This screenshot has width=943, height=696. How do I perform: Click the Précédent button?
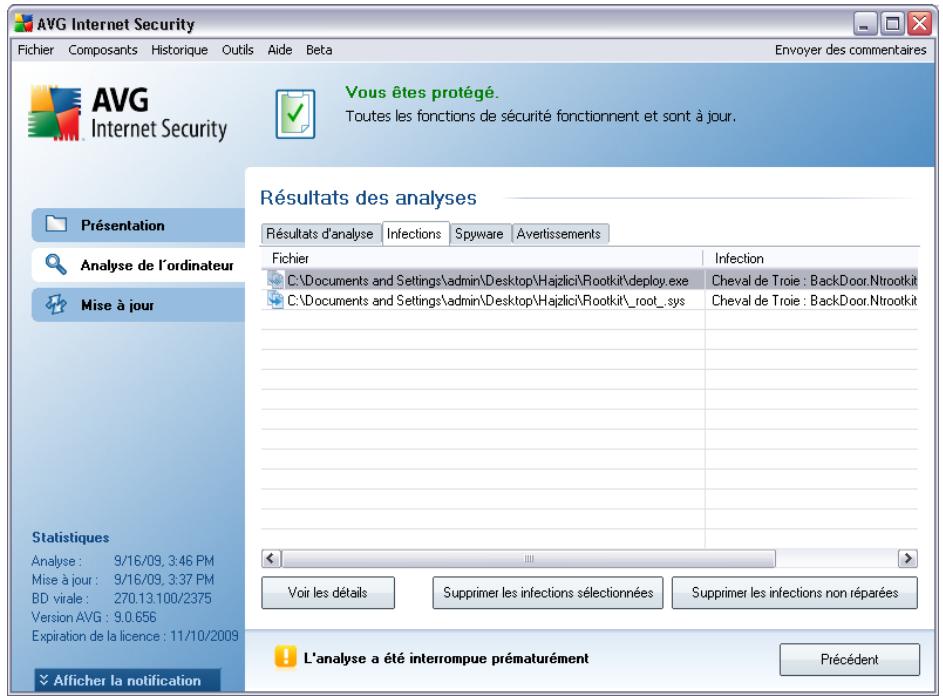click(x=849, y=659)
